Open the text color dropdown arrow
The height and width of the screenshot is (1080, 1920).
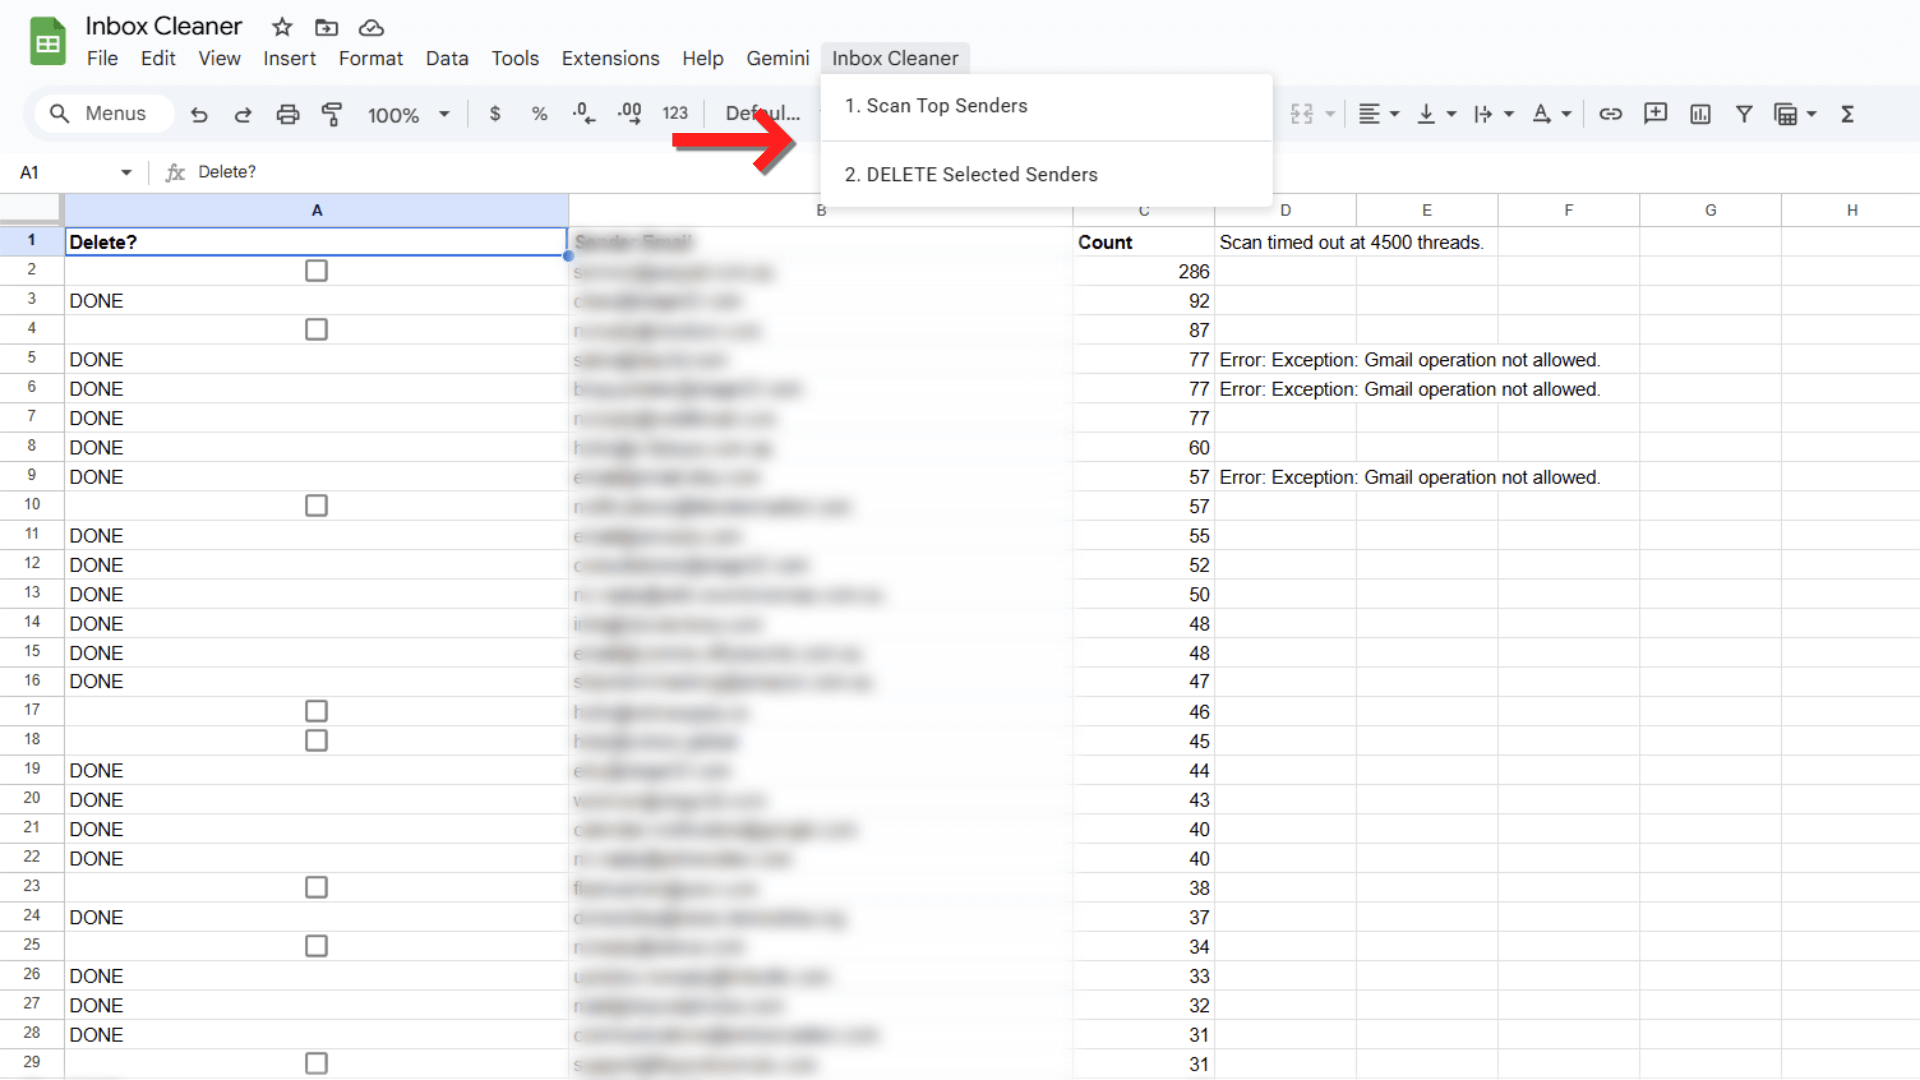coord(1566,114)
